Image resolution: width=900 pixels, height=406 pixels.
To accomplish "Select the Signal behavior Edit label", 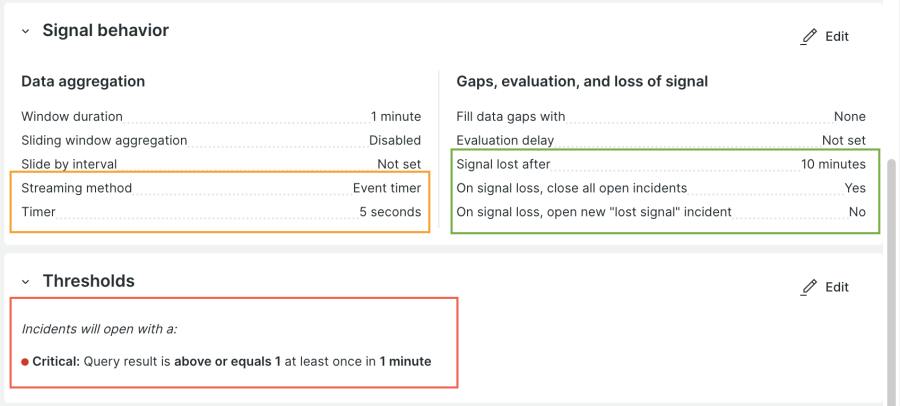I will tap(837, 37).
